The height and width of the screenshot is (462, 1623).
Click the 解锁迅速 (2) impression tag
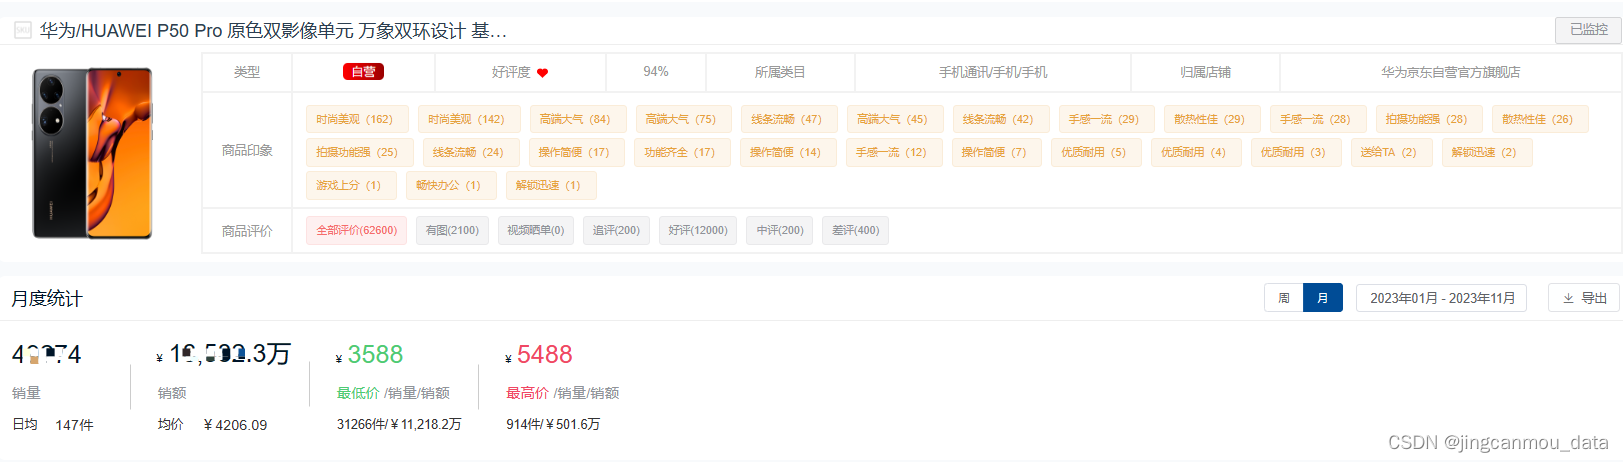(1486, 152)
